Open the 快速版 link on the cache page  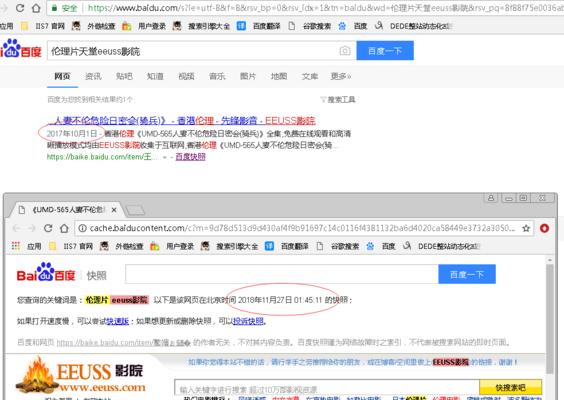coord(118,321)
